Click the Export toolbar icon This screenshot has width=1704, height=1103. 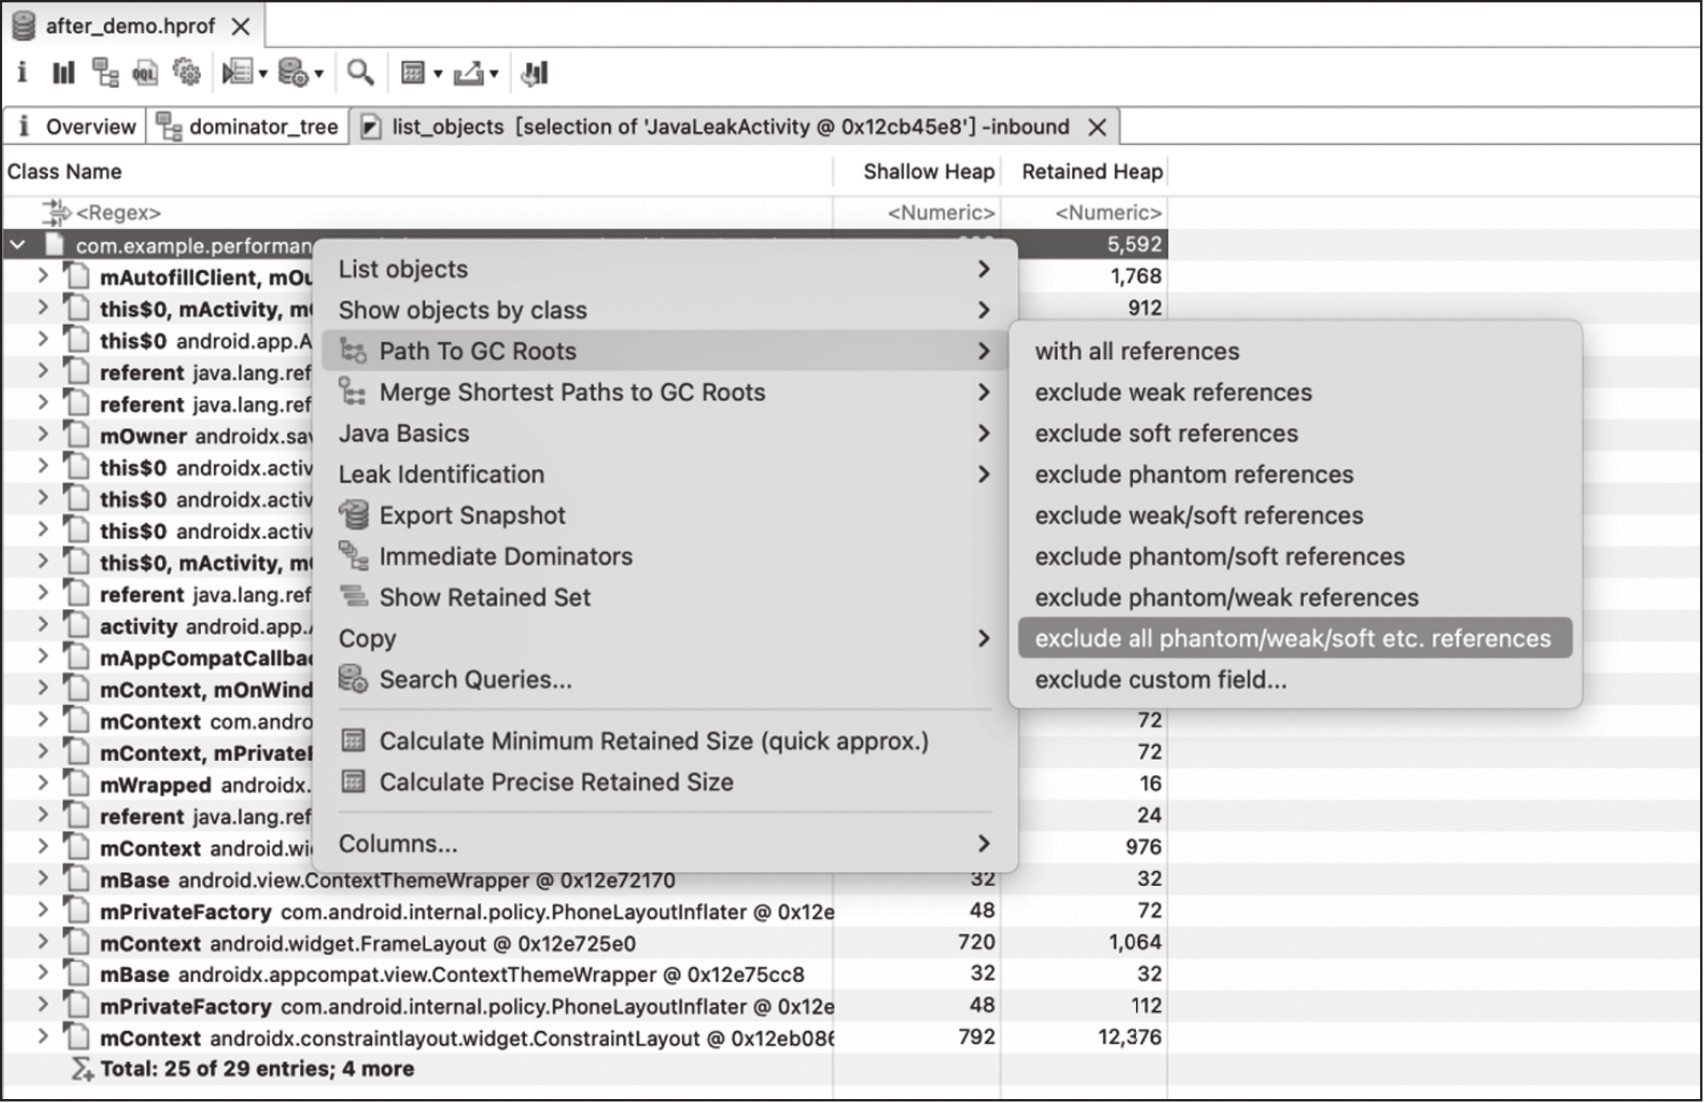(x=468, y=72)
